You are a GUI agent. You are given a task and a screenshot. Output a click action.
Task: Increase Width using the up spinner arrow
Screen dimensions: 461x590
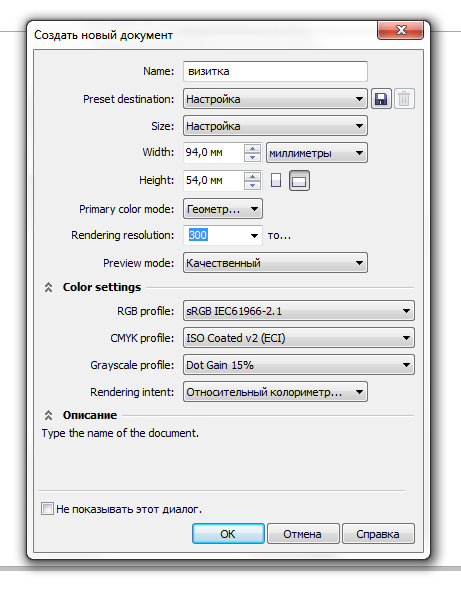click(252, 148)
